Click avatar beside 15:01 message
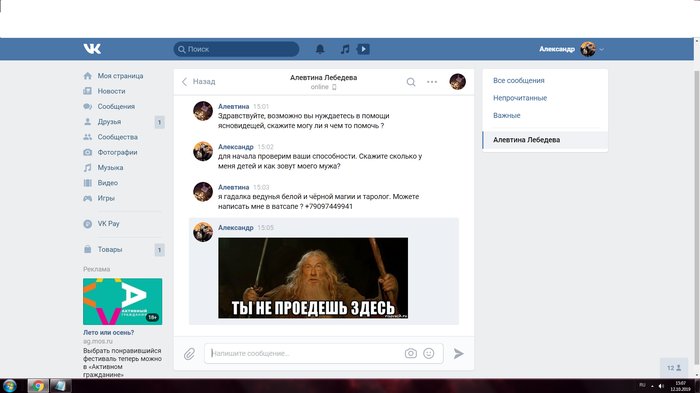 click(x=203, y=111)
